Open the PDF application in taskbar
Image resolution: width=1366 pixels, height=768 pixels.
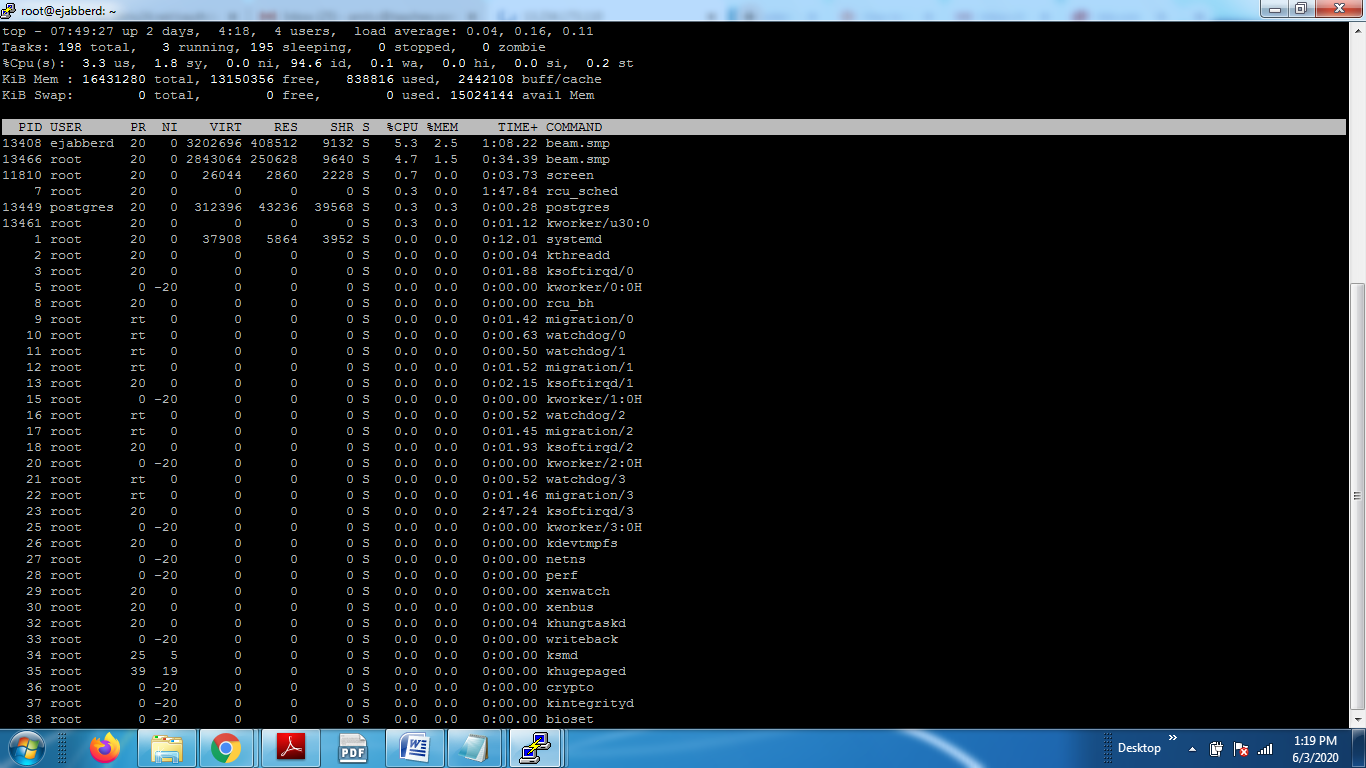pyautogui.click(x=353, y=748)
